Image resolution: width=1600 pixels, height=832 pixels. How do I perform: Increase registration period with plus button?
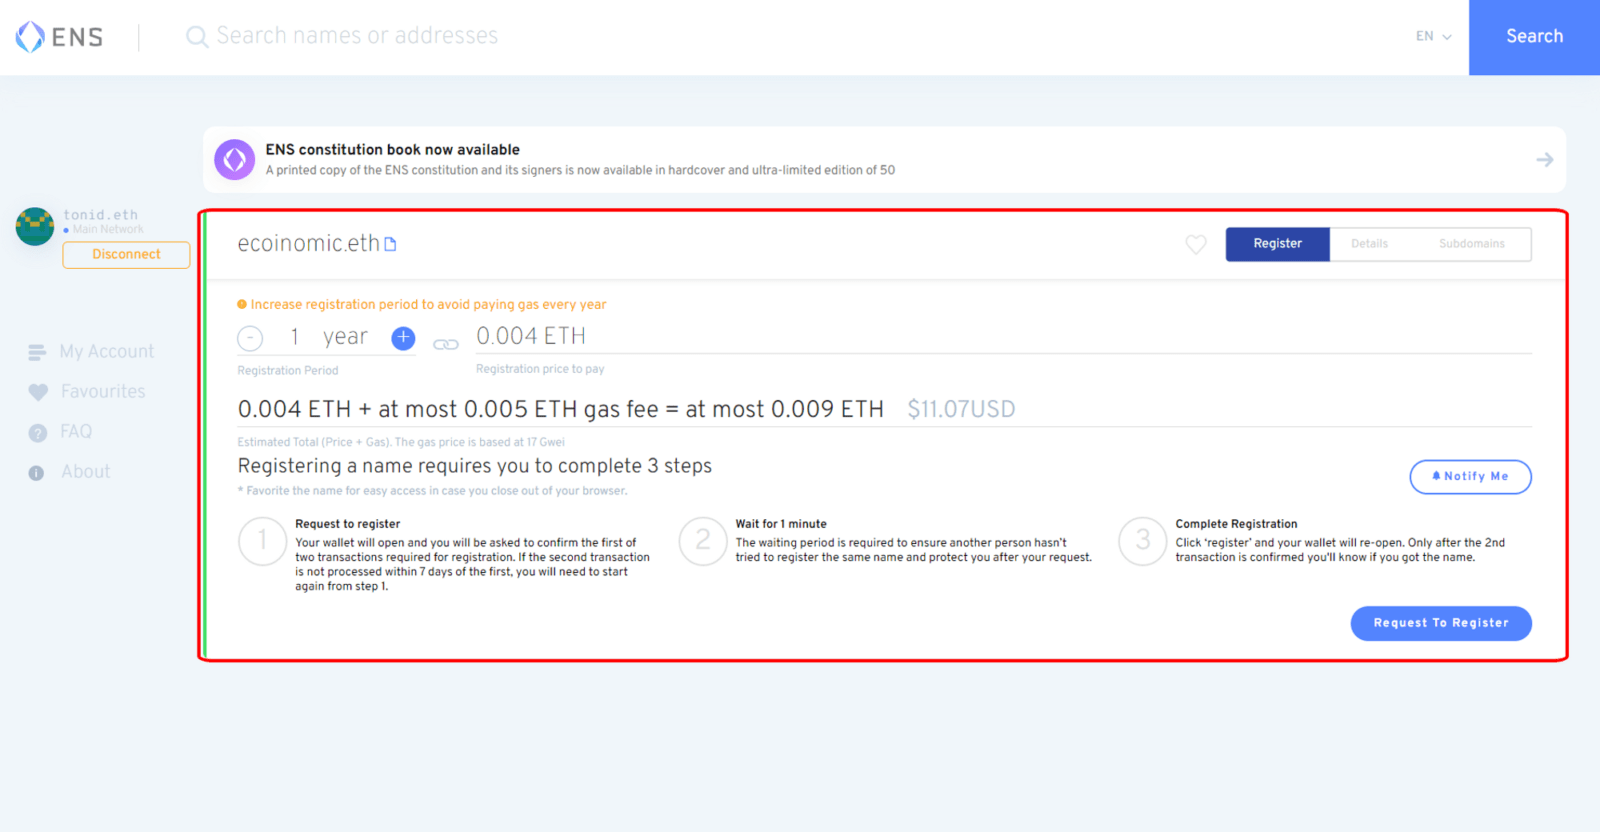[403, 338]
